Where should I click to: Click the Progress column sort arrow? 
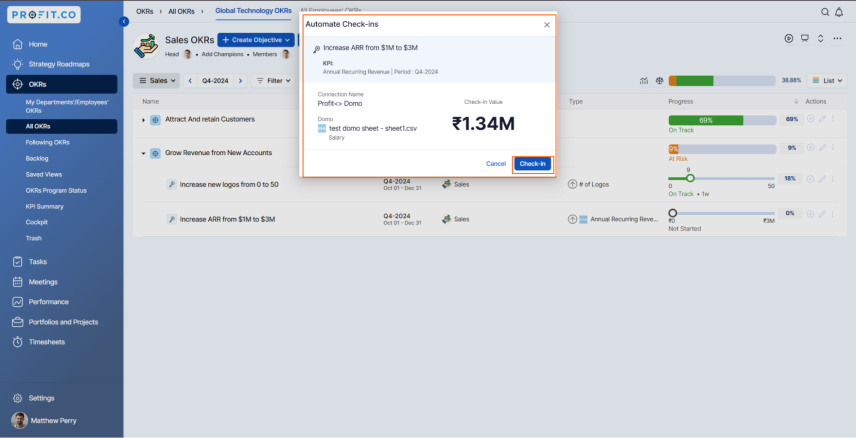795,102
